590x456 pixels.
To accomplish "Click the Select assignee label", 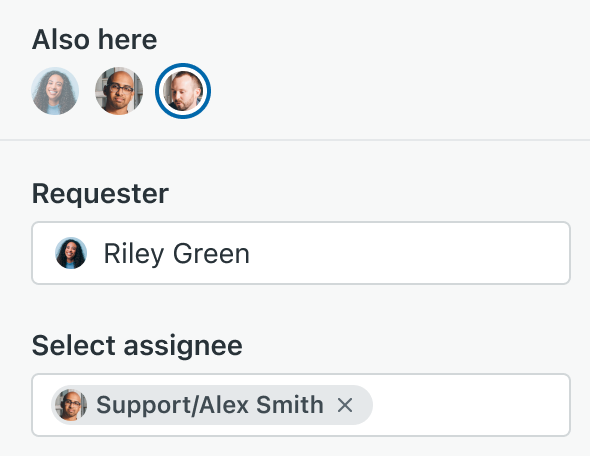I will (137, 345).
